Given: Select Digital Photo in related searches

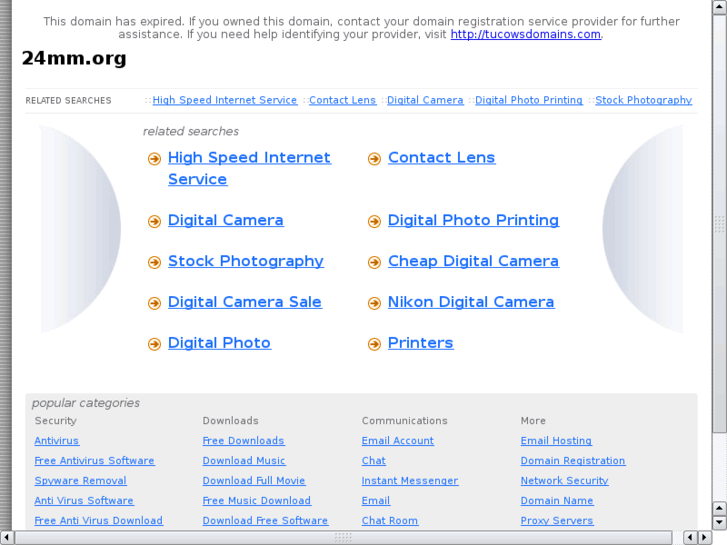Looking at the screenshot, I should click(x=219, y=343).
